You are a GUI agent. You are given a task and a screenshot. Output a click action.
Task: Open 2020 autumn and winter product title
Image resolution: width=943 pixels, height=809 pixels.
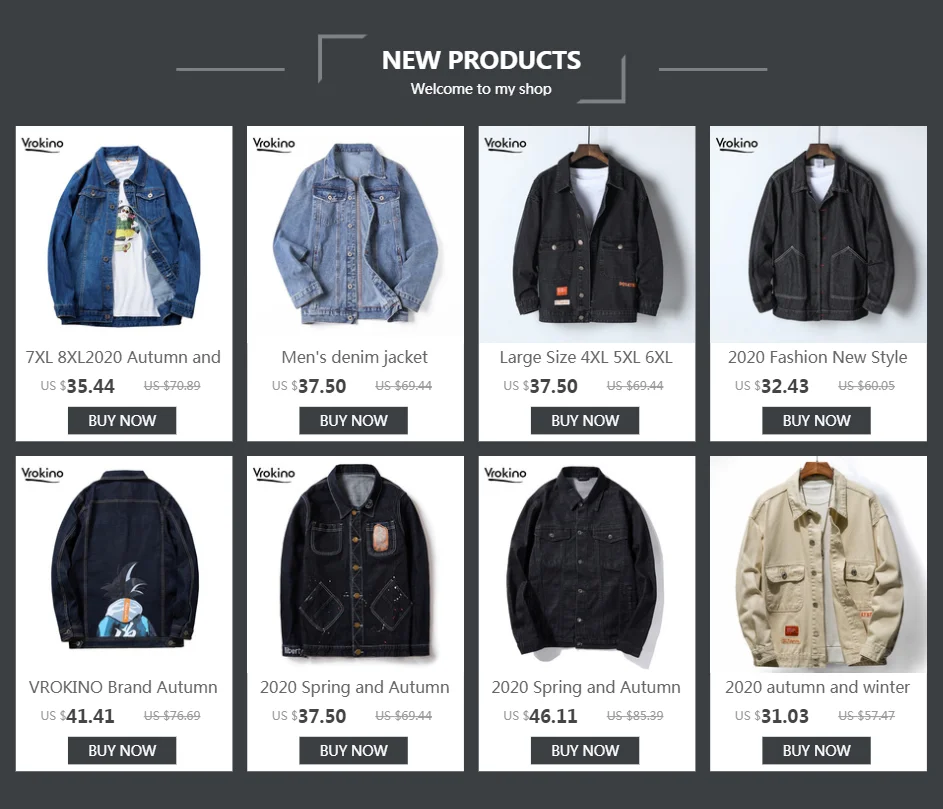(817, 687)
